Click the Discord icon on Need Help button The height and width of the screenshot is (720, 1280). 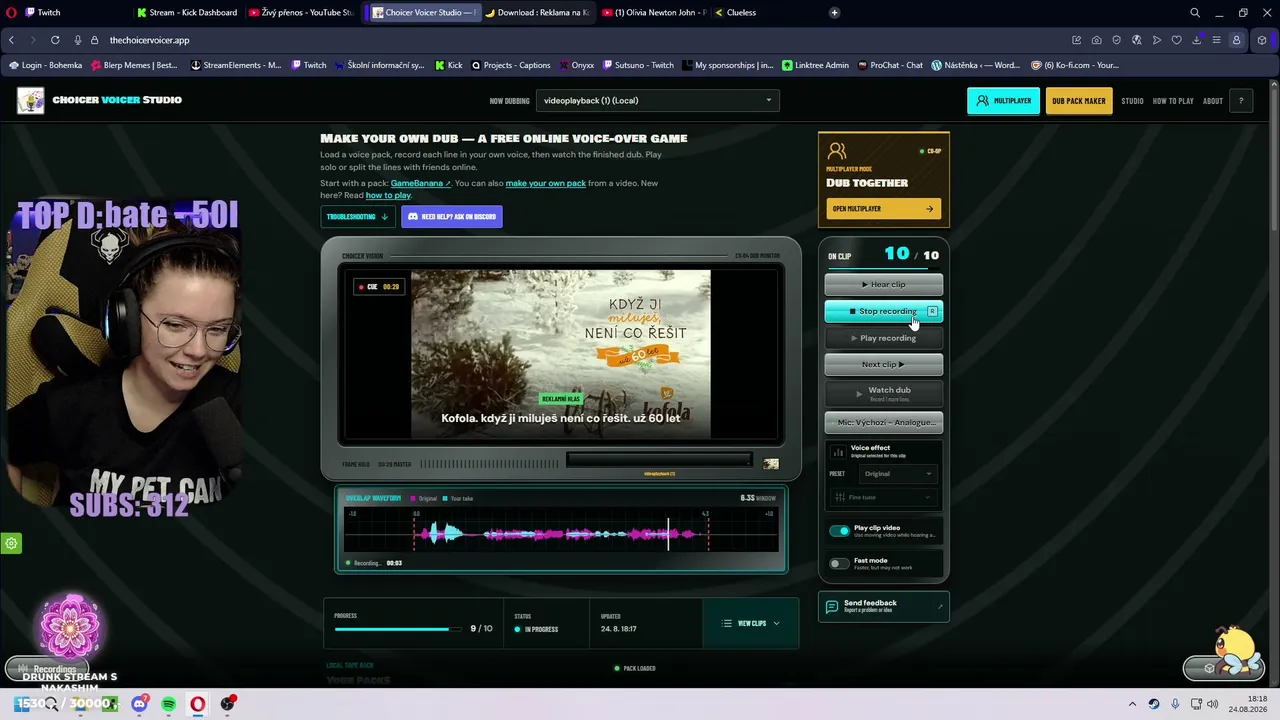[x=413, y=216]
